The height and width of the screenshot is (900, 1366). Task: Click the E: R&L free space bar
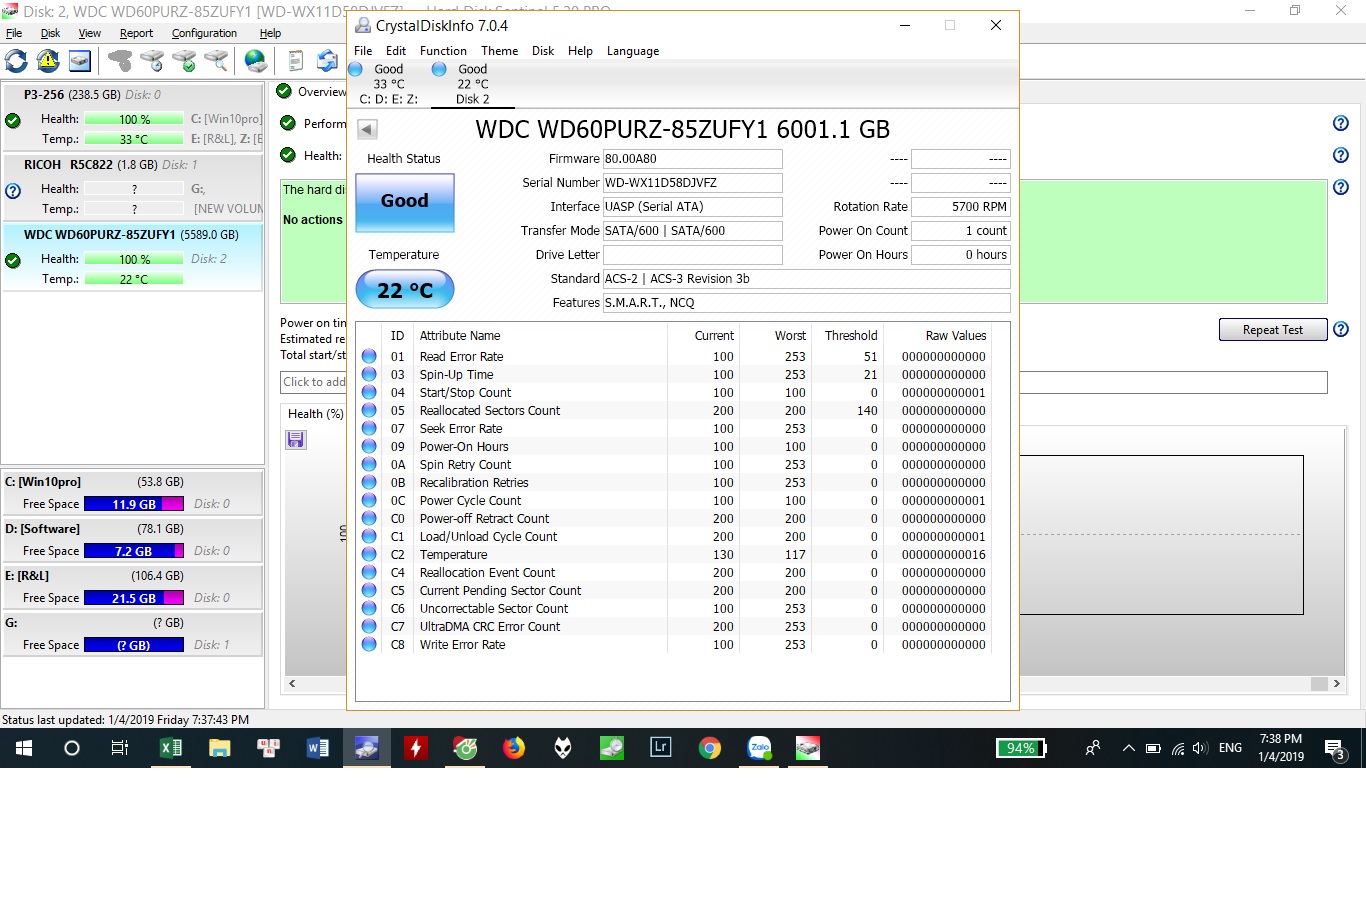(134, 598)
